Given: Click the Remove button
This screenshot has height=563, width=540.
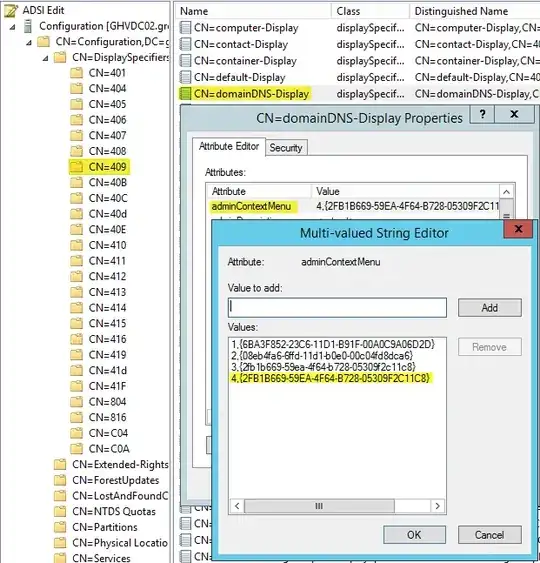Looking at the screenshot, I should 490,347.
